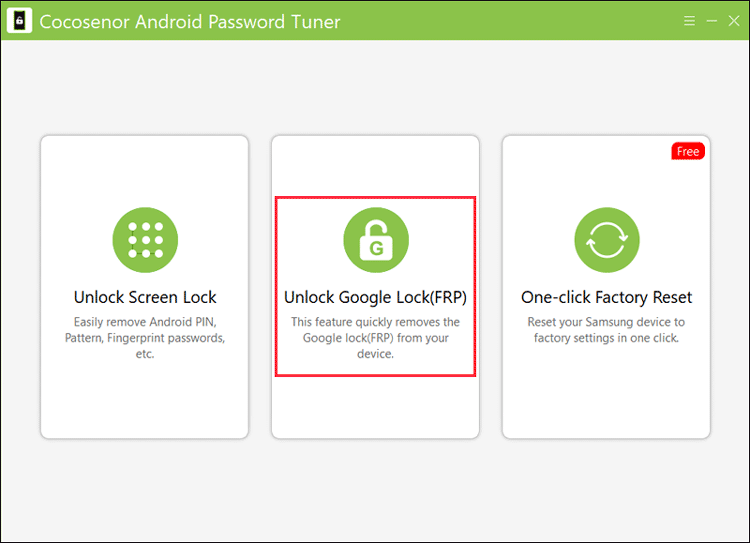The height and width of the screenshot is (543, 750).
Task: Select the Unlock Screen Lock heading
Action: (145, 297)
